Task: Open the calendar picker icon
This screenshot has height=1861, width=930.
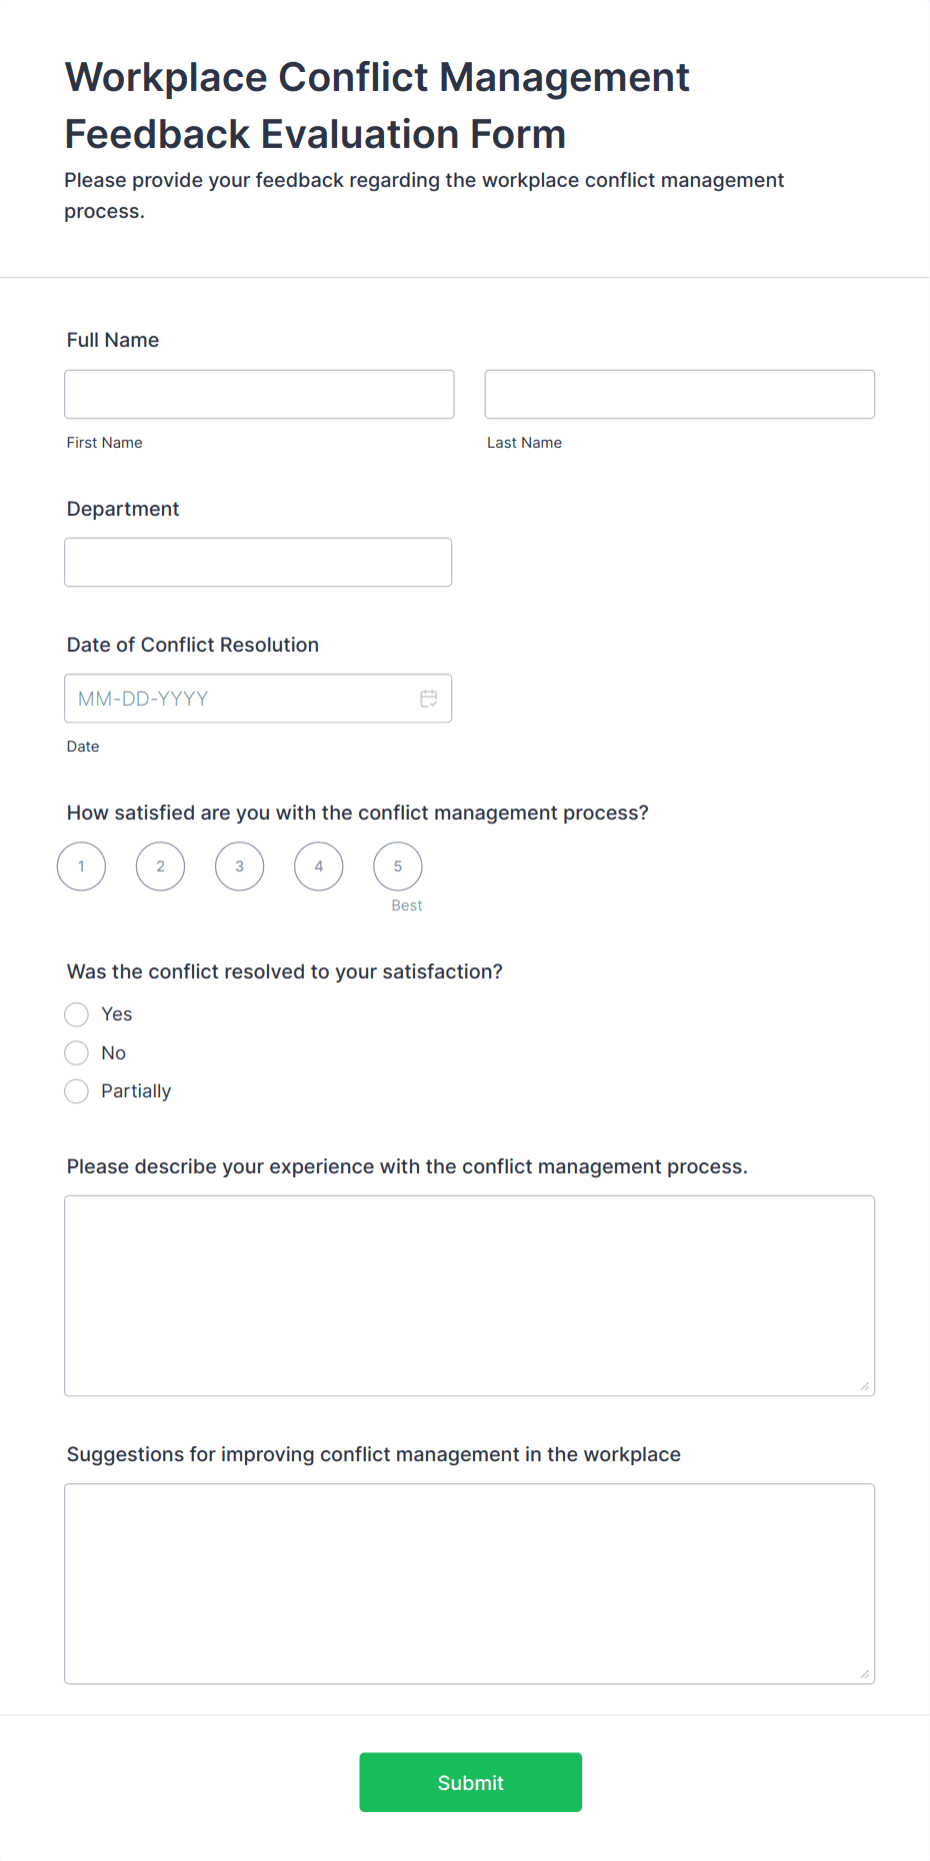Action: (x=429, y=698)
